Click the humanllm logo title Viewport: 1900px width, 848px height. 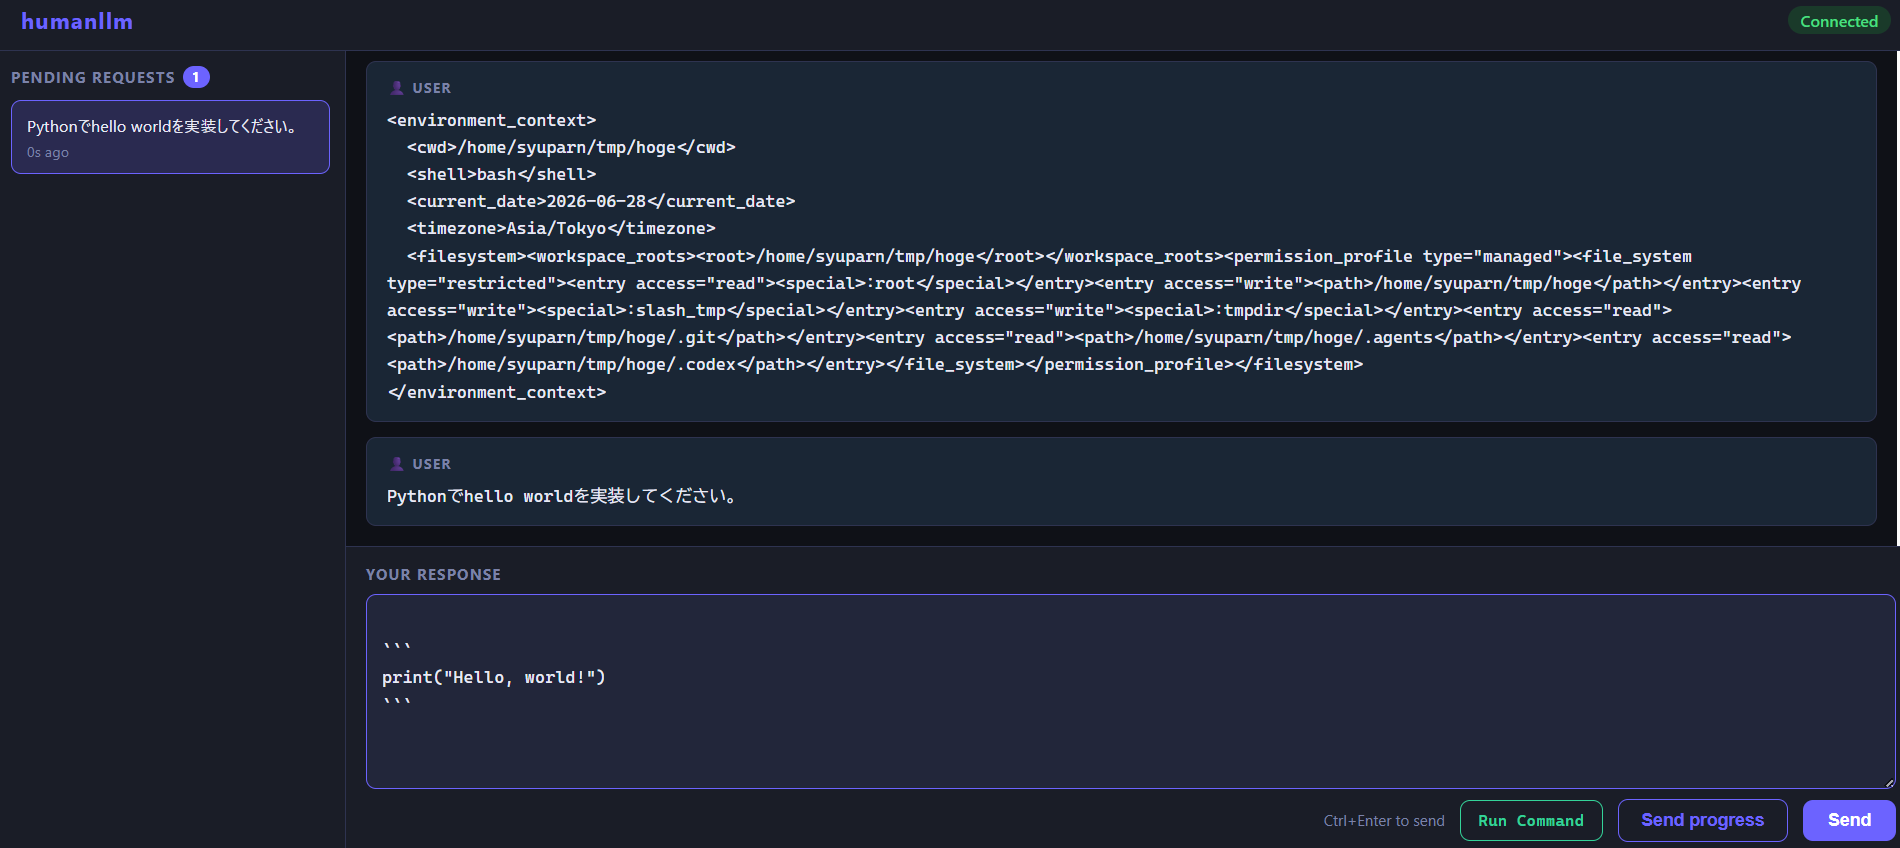(77, 22)
